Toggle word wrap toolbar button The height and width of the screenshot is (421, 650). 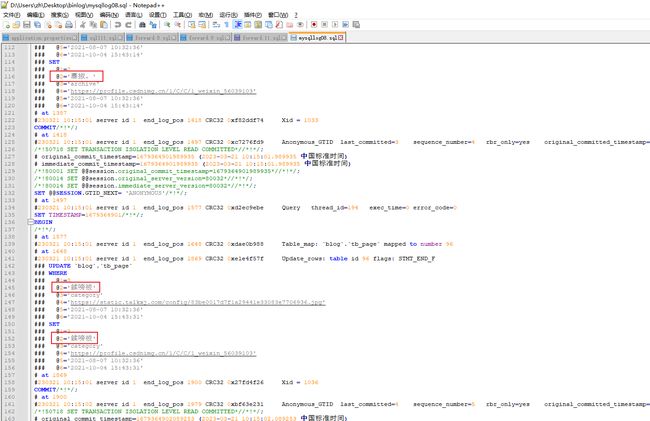(x=216, y=25)
